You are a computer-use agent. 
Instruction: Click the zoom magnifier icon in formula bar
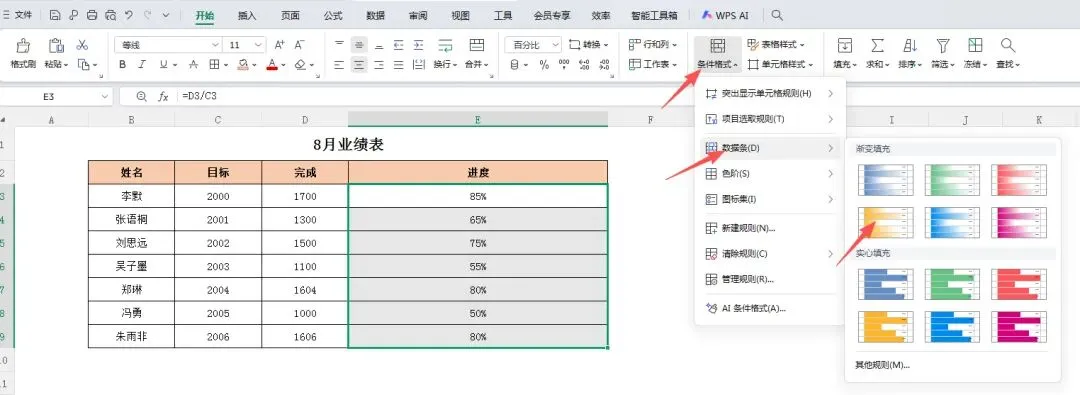point(142,97)
